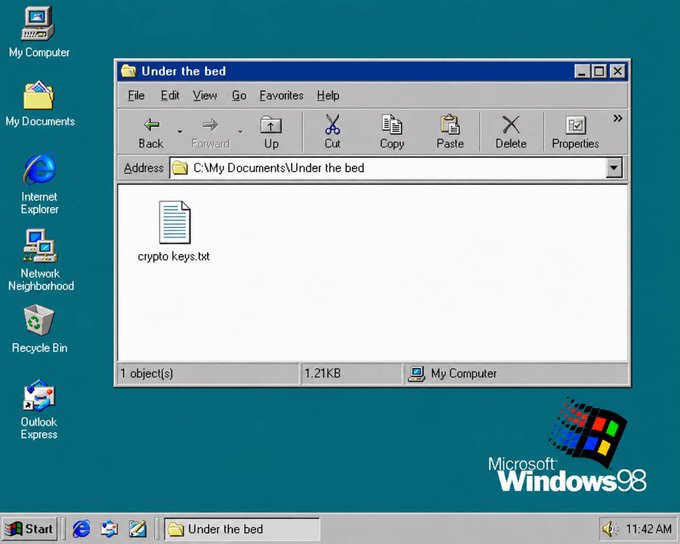Screen dimensions: 680x544
Task: Expand the Forward history dropdown arrow
Action: (240, 131)
